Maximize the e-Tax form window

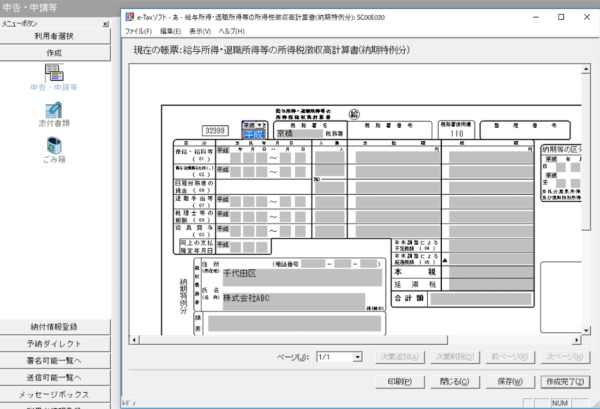561,17
